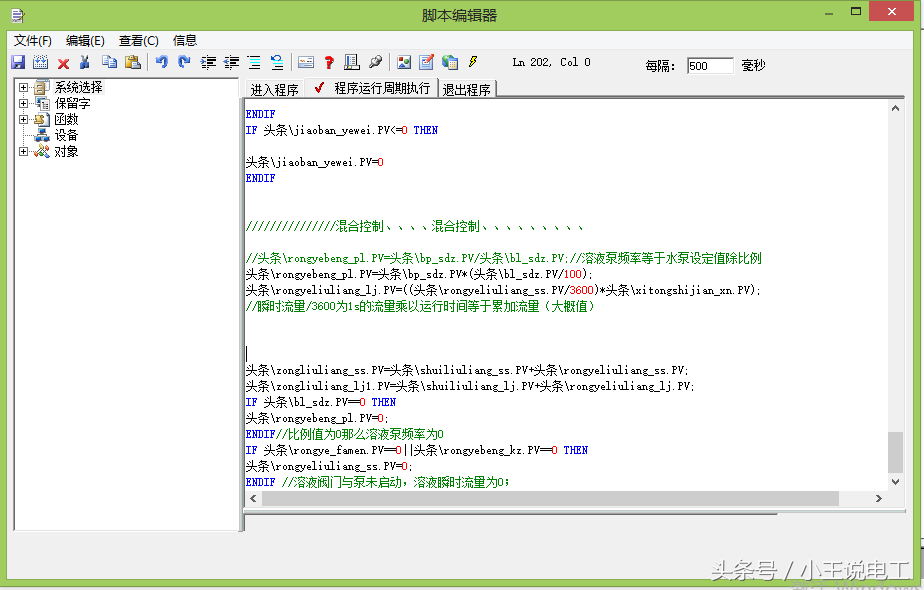Click the Save icon in toolbar
The width and height of the screenshot is (924, 590).
(x=18, y=62)
